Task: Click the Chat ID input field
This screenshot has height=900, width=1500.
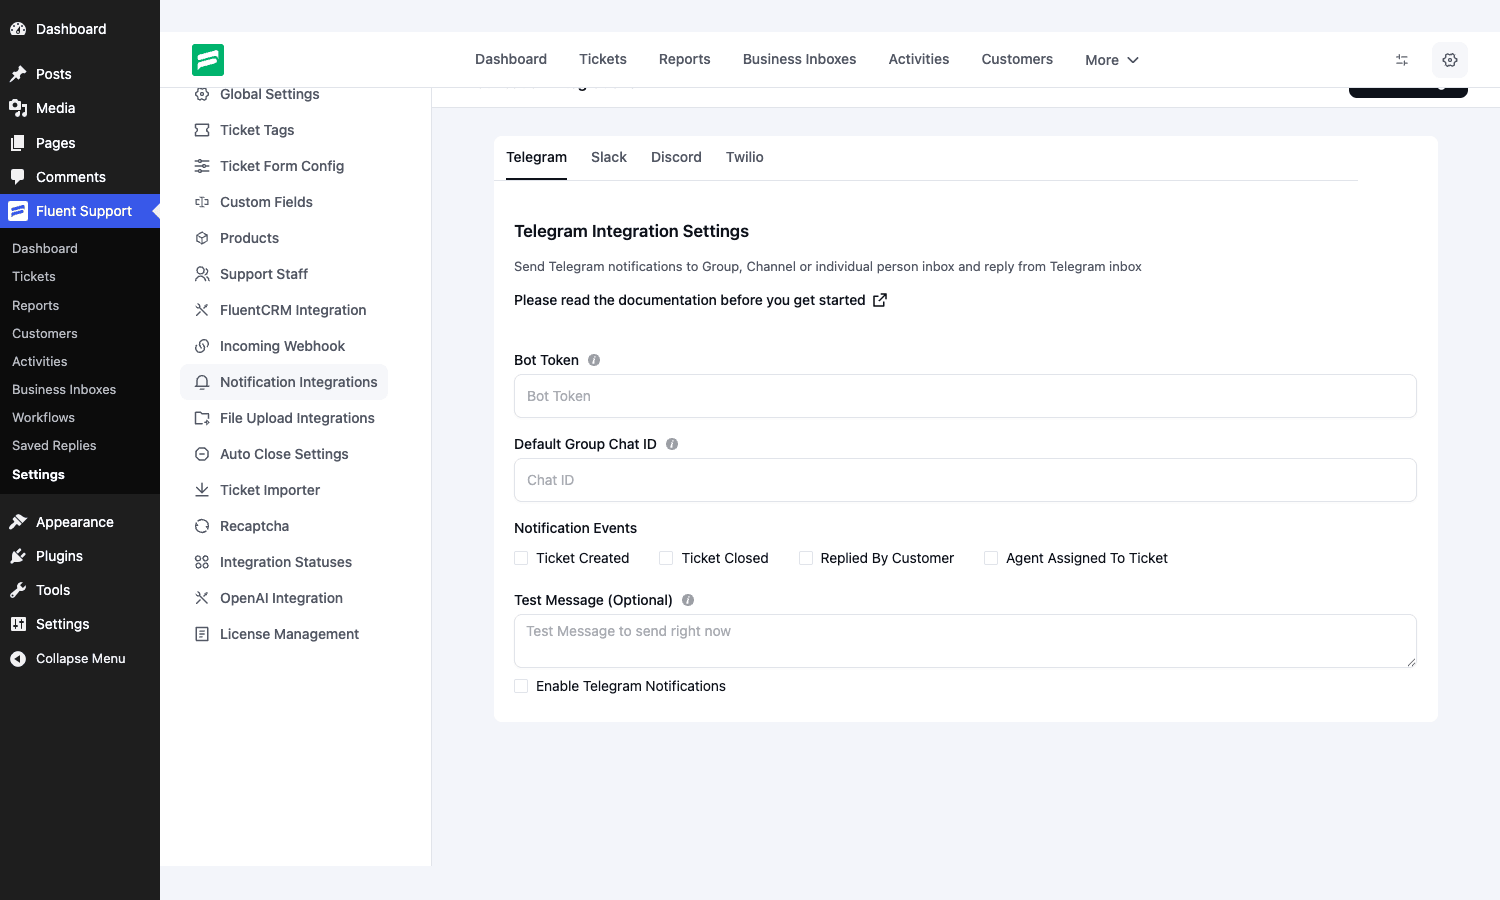Action: click(x=965, y=480)
